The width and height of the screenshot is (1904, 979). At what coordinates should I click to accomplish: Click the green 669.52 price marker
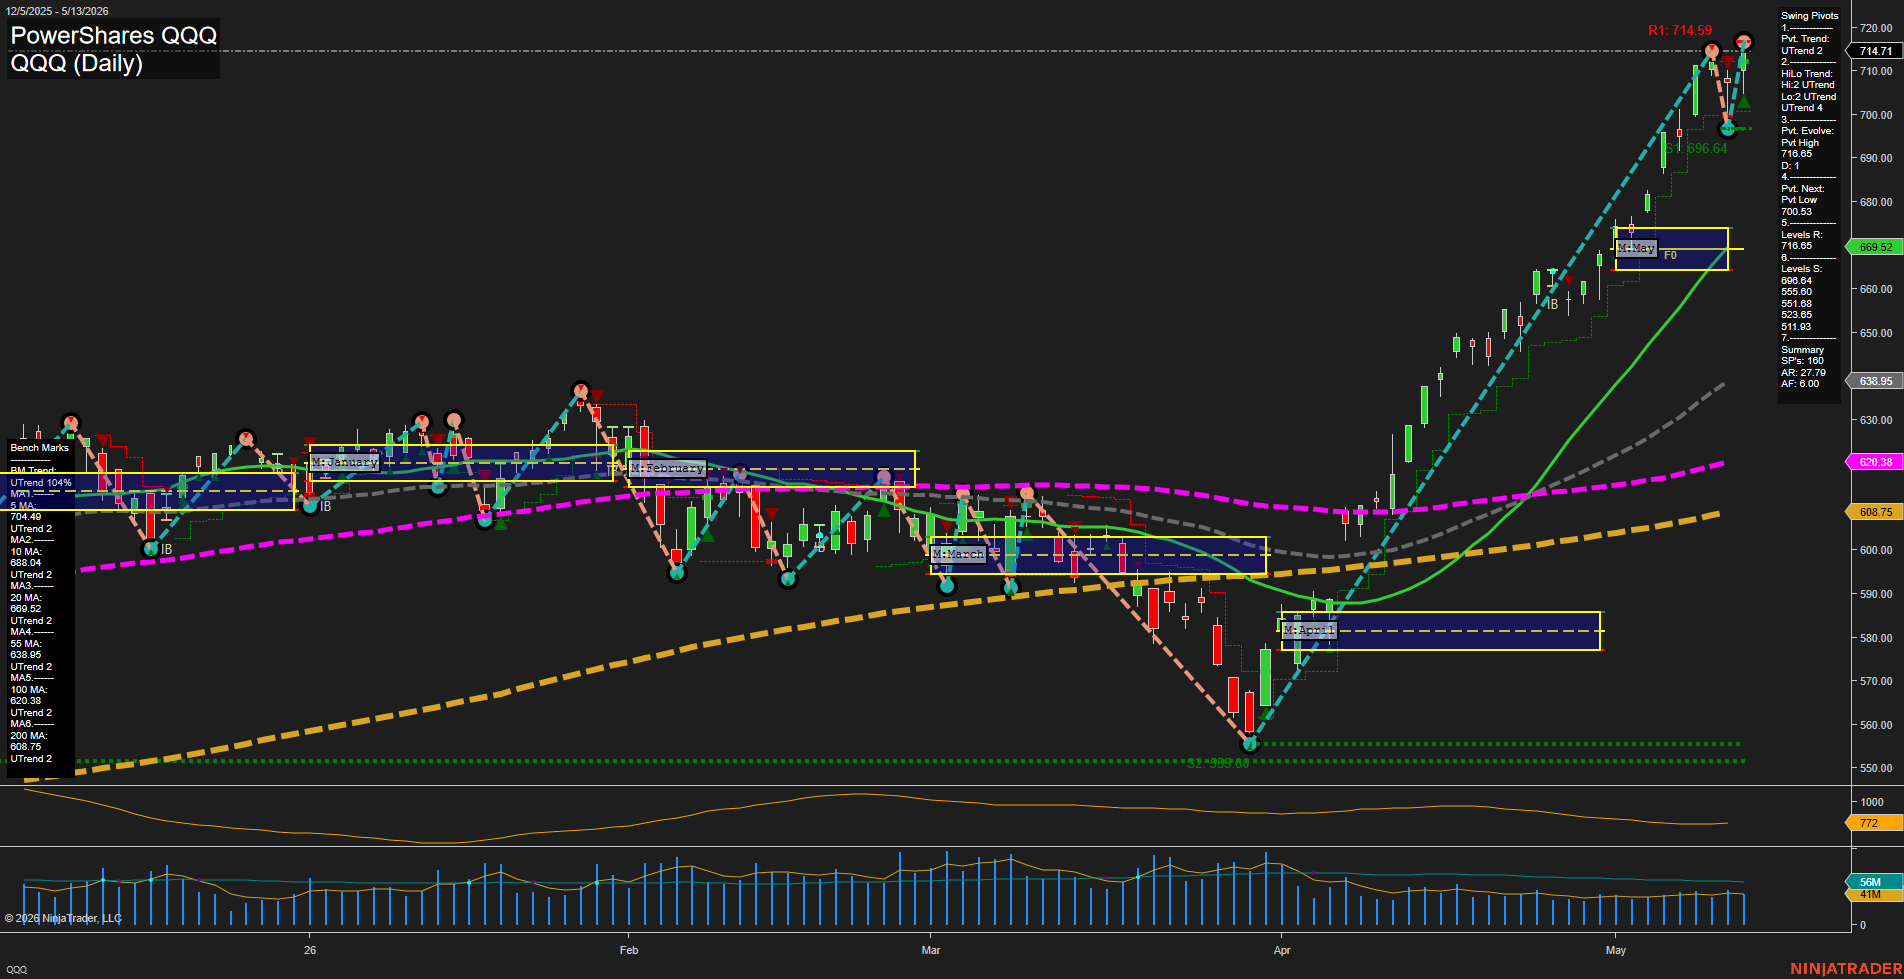click(x=1875, y=247)
